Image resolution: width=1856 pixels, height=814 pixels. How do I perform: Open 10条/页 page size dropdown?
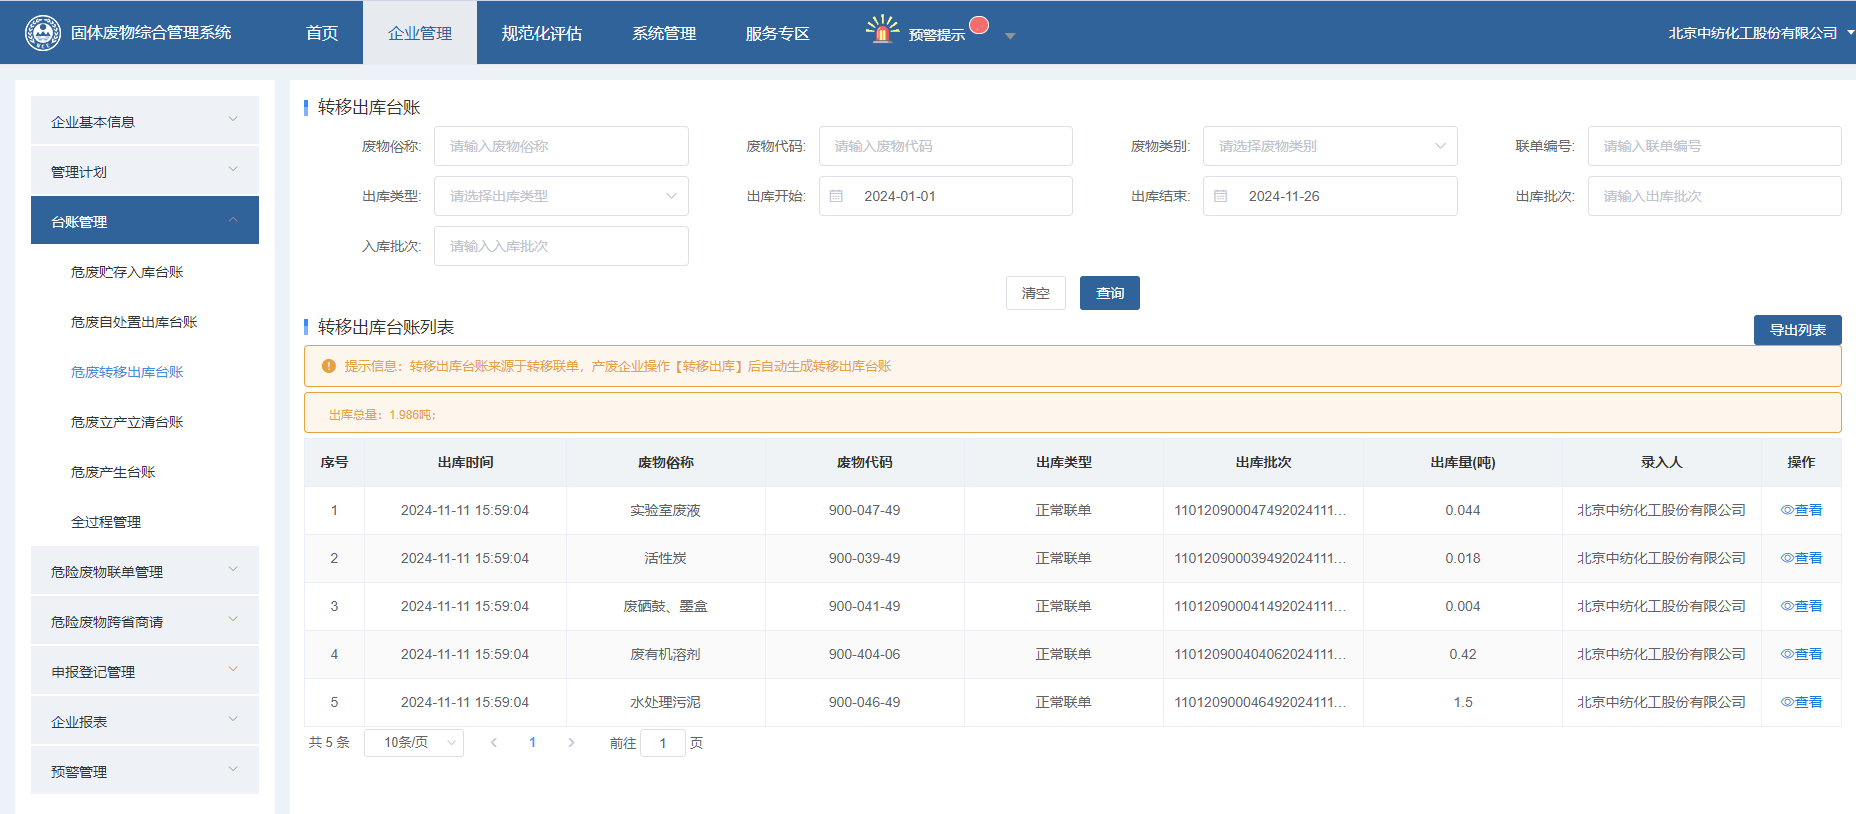point(414,742)
